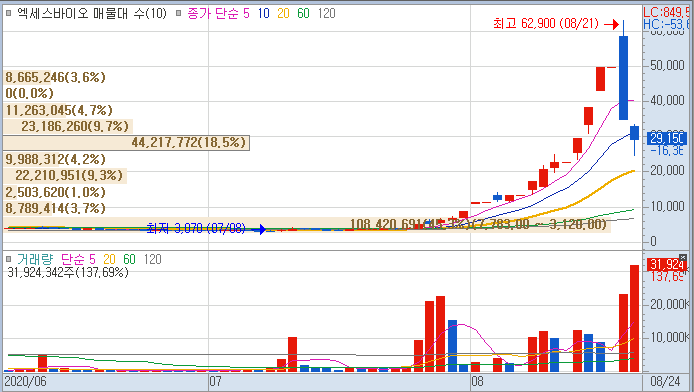694x392 pixels.
Task: Click the blue 10-period MA legend
Action: click(263, 14)
